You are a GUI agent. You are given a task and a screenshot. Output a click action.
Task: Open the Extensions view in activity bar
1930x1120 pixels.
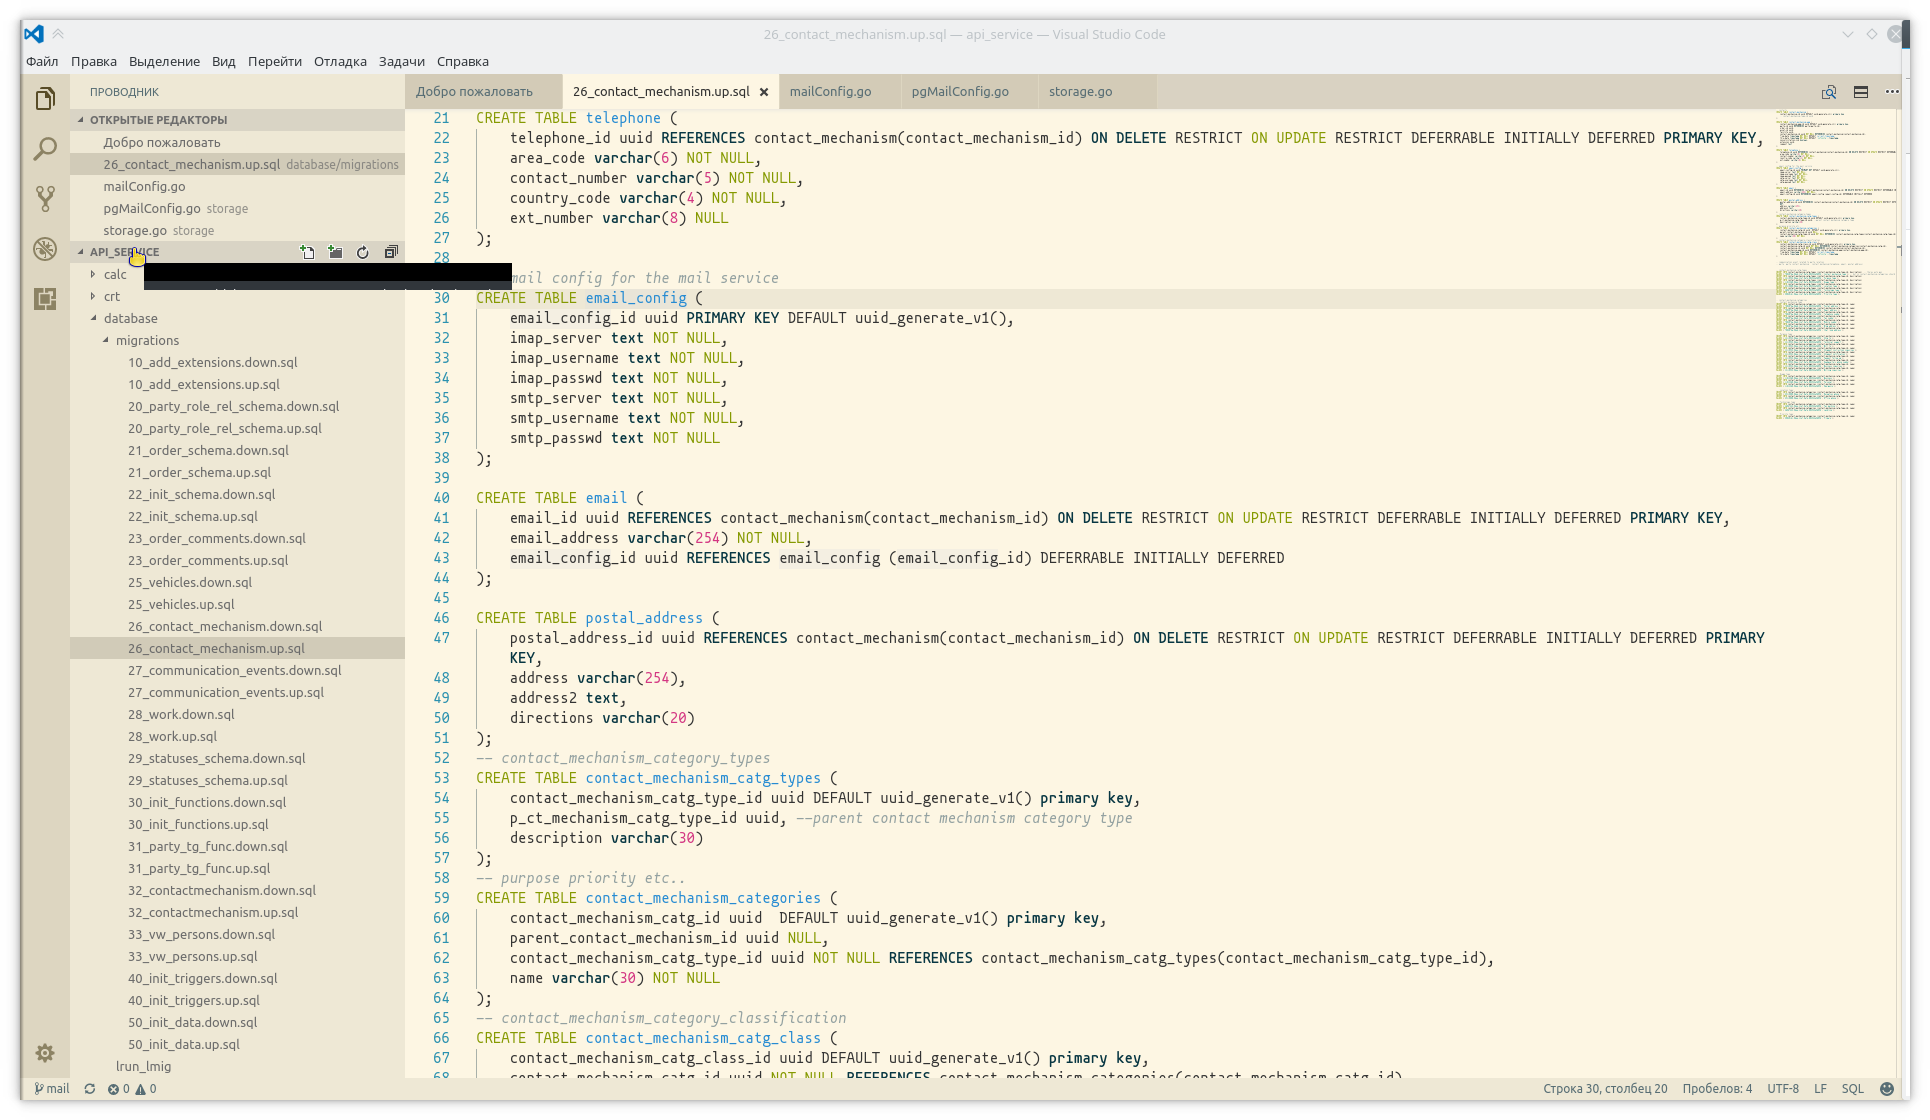click(x=45, y=299)
